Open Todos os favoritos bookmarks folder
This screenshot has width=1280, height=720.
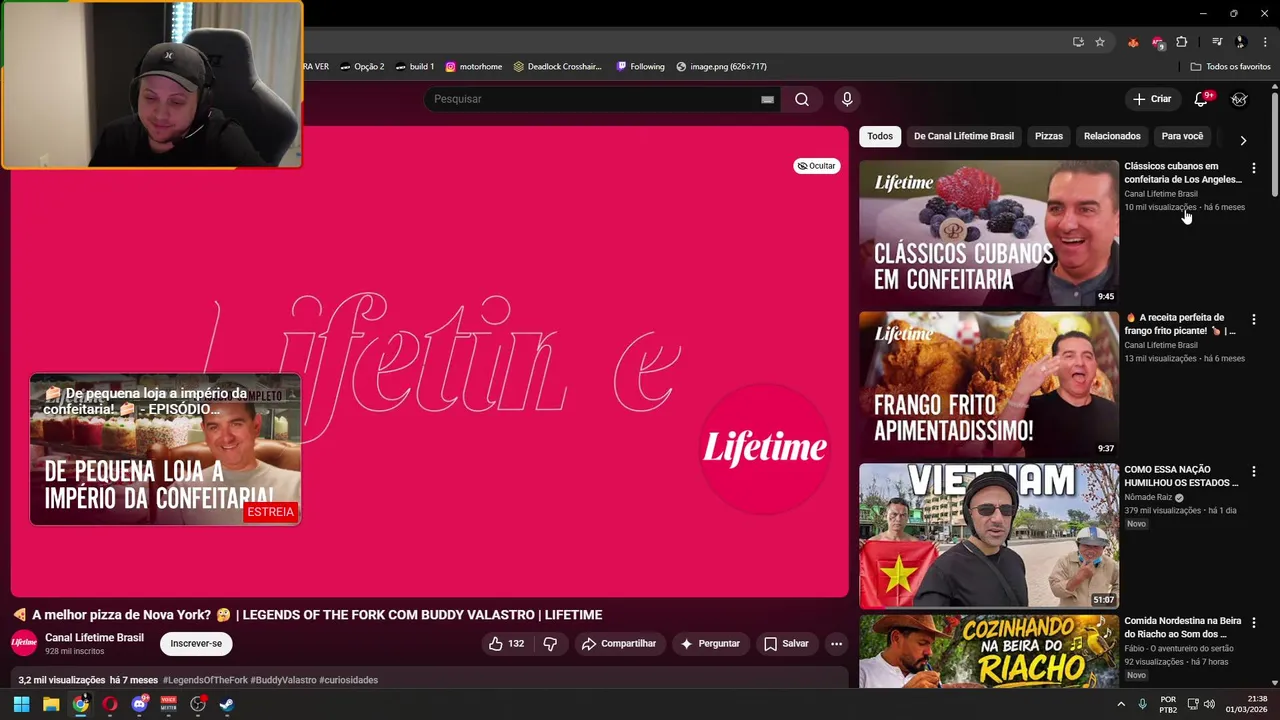tap(1231, 67)
